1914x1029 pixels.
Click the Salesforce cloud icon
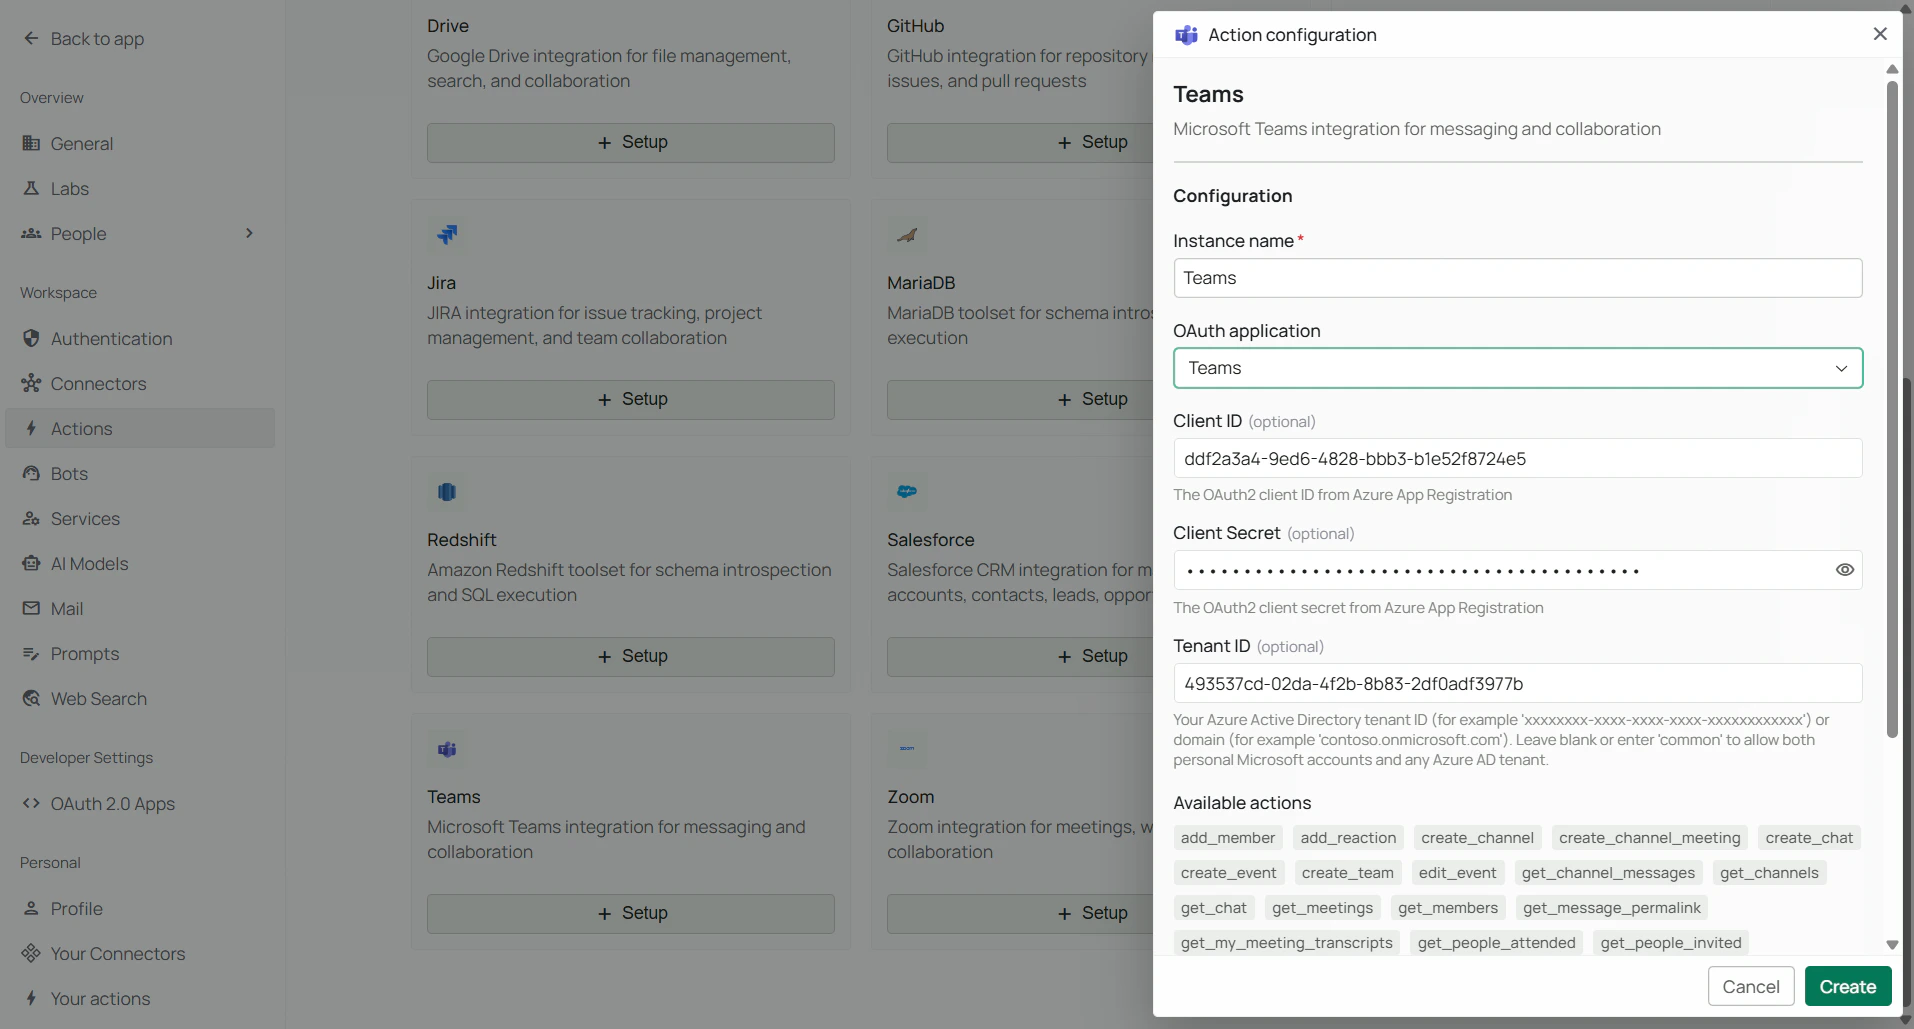907,491
